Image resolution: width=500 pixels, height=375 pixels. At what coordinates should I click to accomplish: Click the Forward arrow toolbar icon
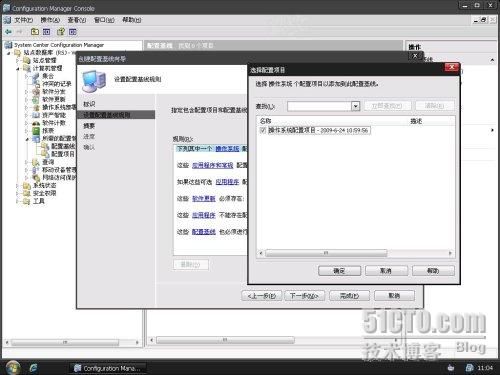tap(20, 32)
